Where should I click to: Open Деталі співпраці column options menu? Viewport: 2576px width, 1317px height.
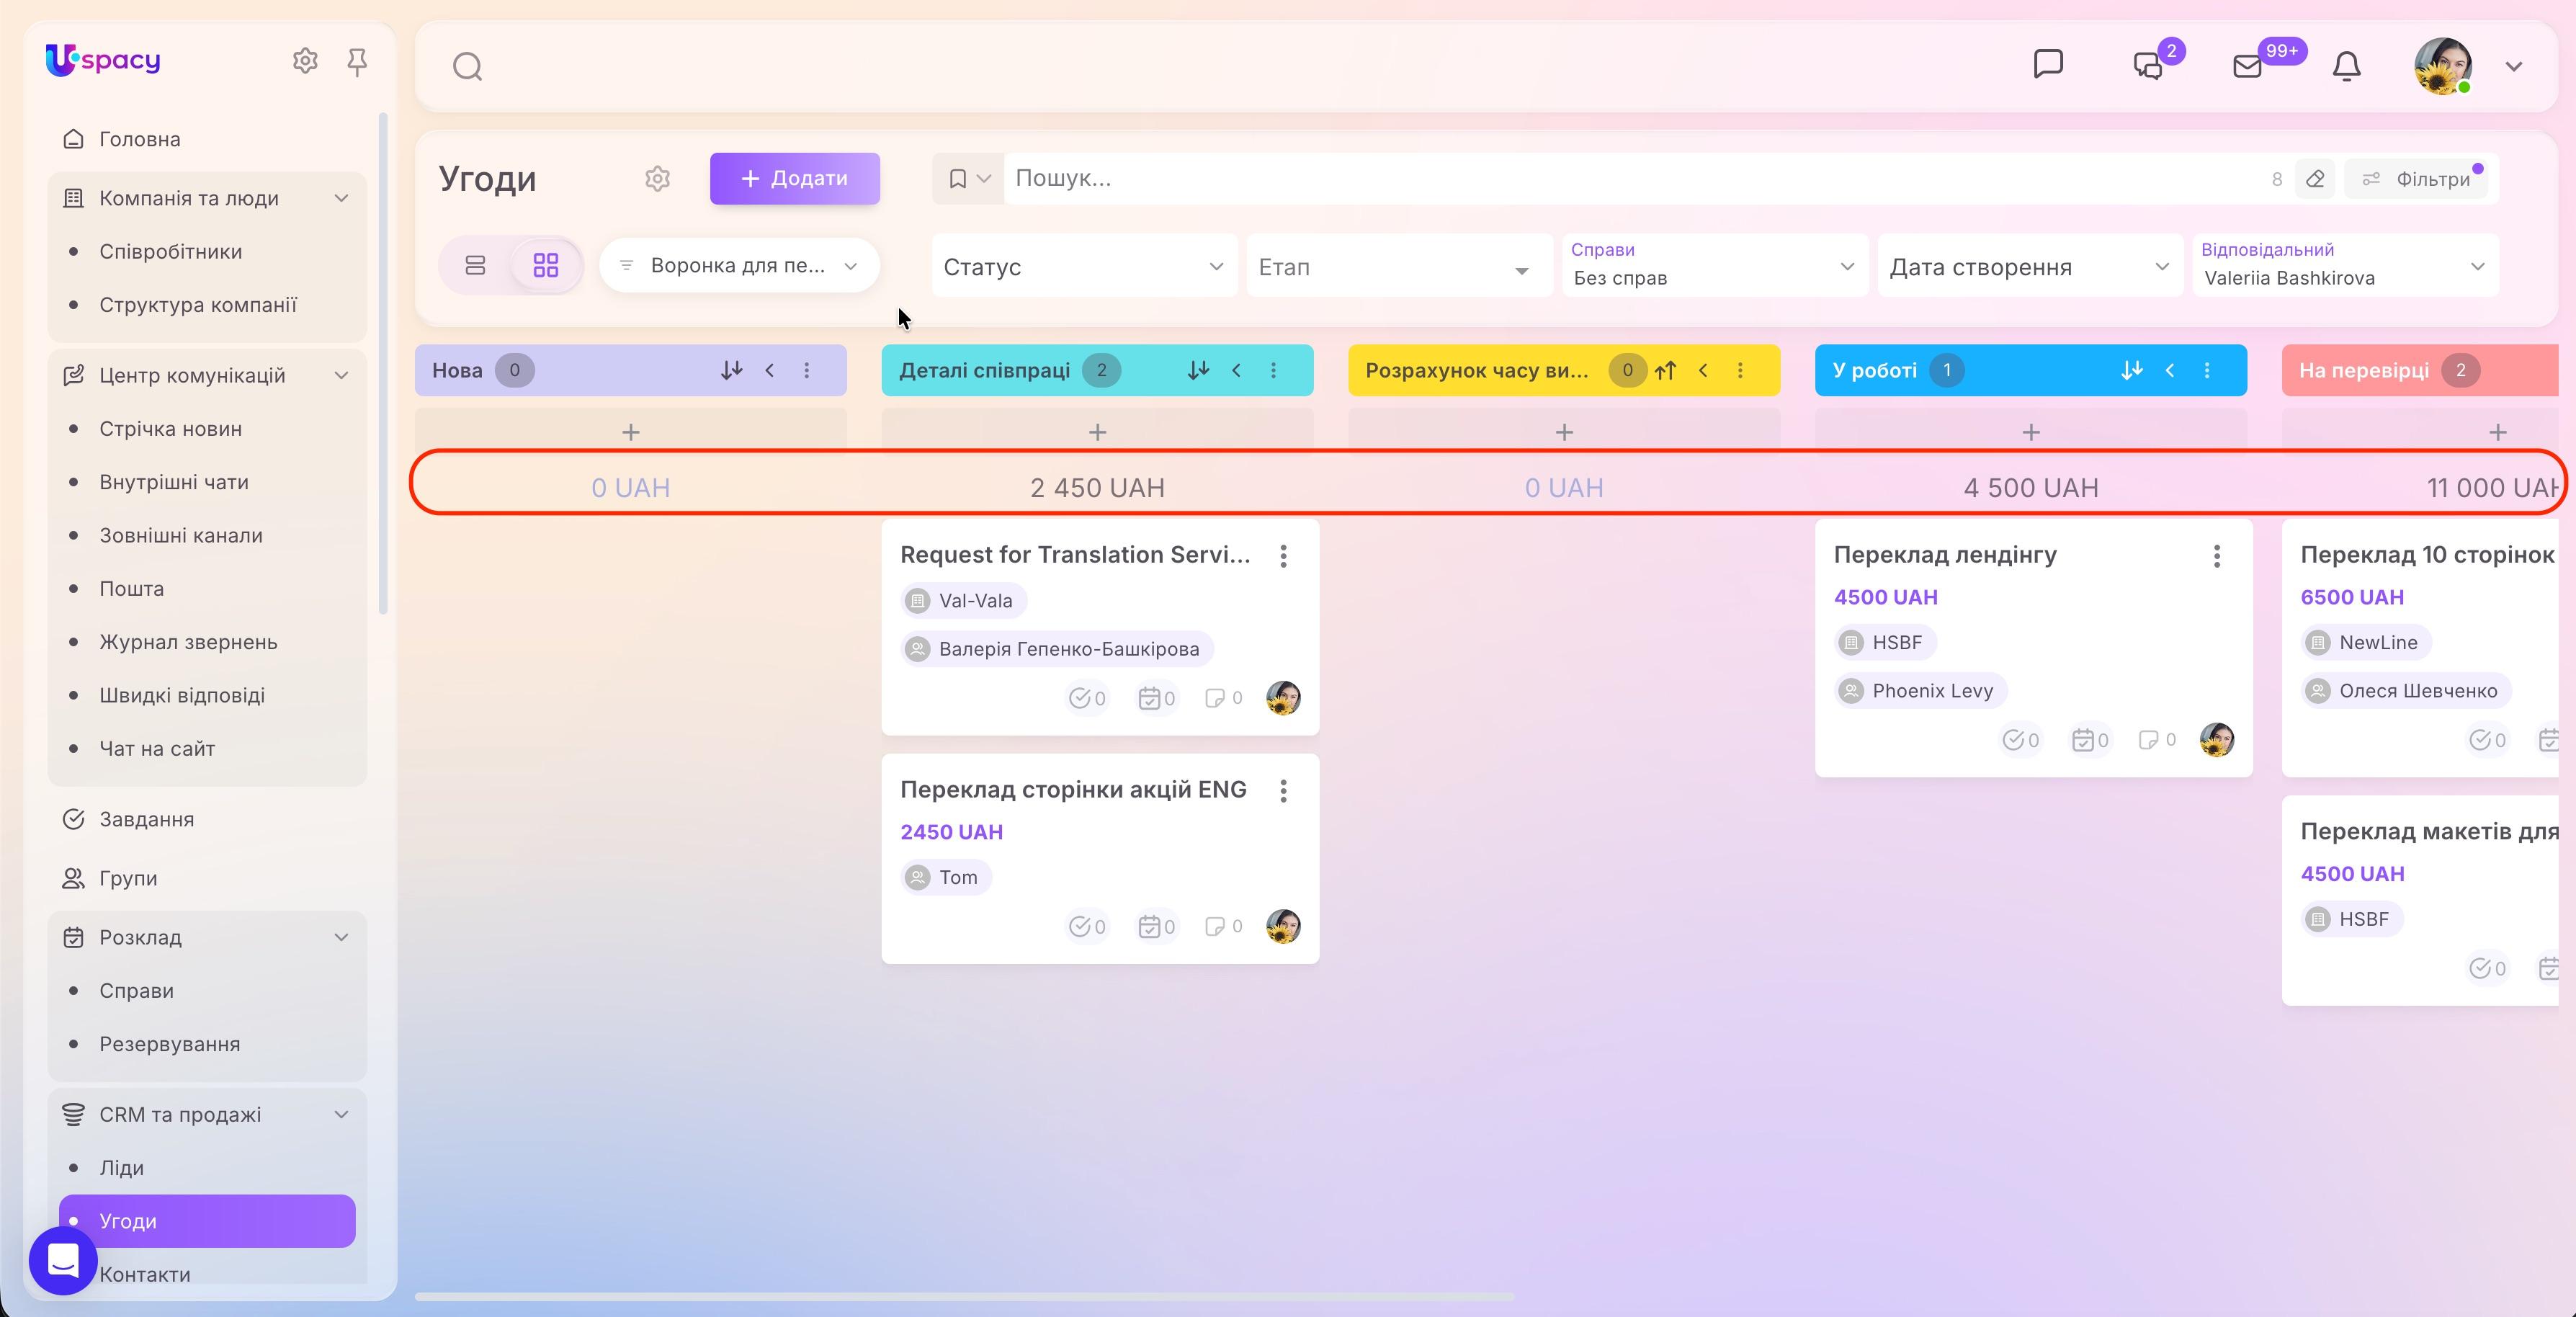pyautogui.click(x=1273, y=370)
